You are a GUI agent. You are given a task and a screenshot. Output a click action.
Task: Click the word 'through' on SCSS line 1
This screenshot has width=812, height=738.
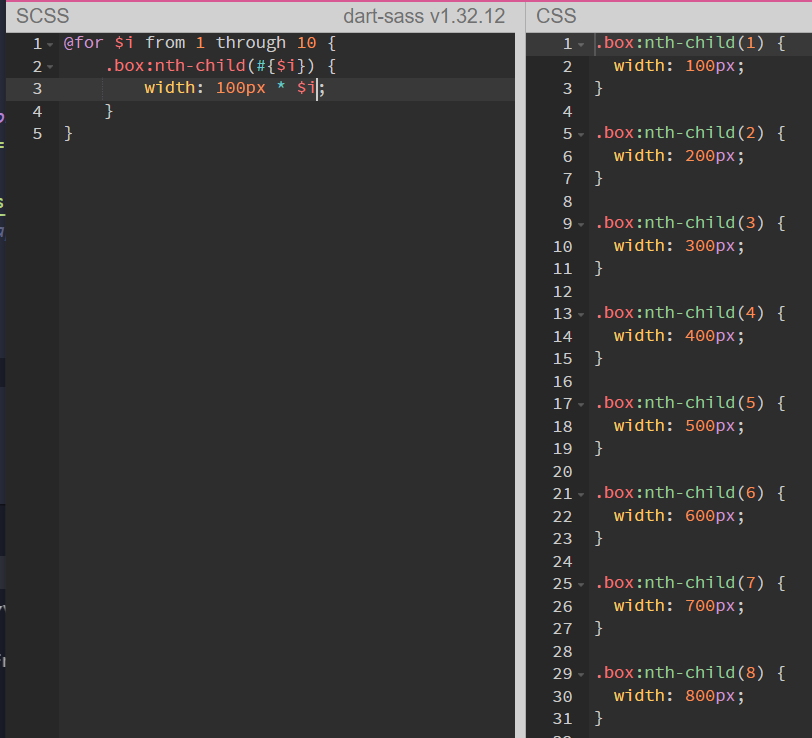coord(251,43)
